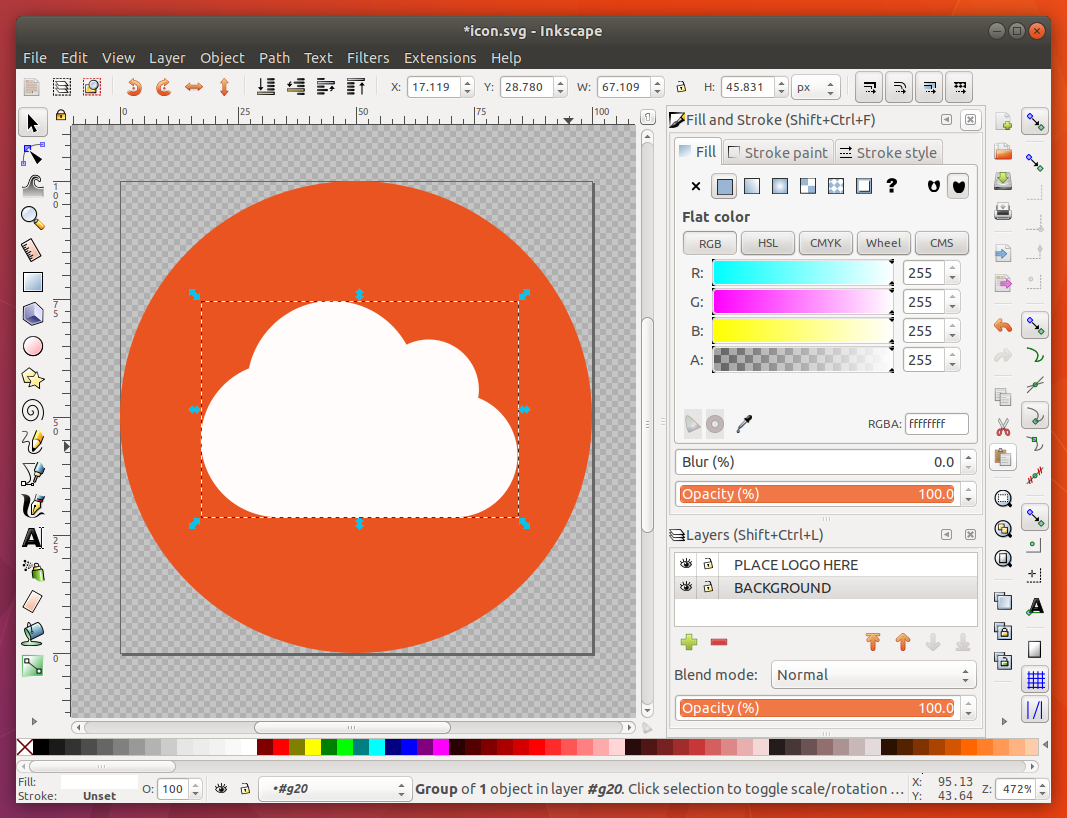Click the green Add layer plus icon
1067x818 pixels.
688,643
